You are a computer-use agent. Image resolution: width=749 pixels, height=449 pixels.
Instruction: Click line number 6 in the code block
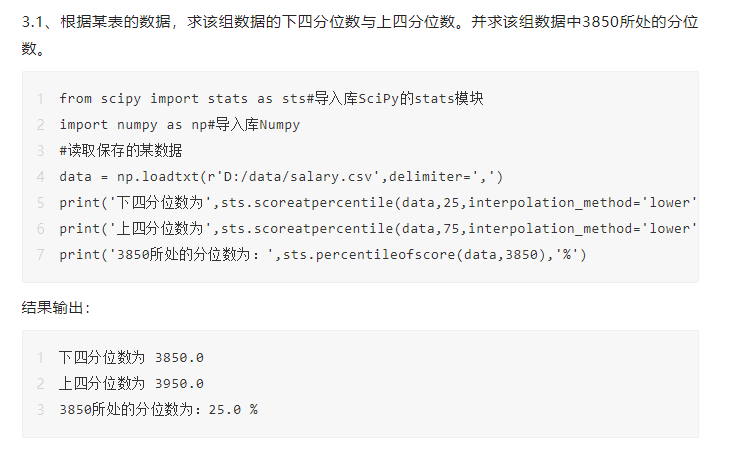pos(39,228)
